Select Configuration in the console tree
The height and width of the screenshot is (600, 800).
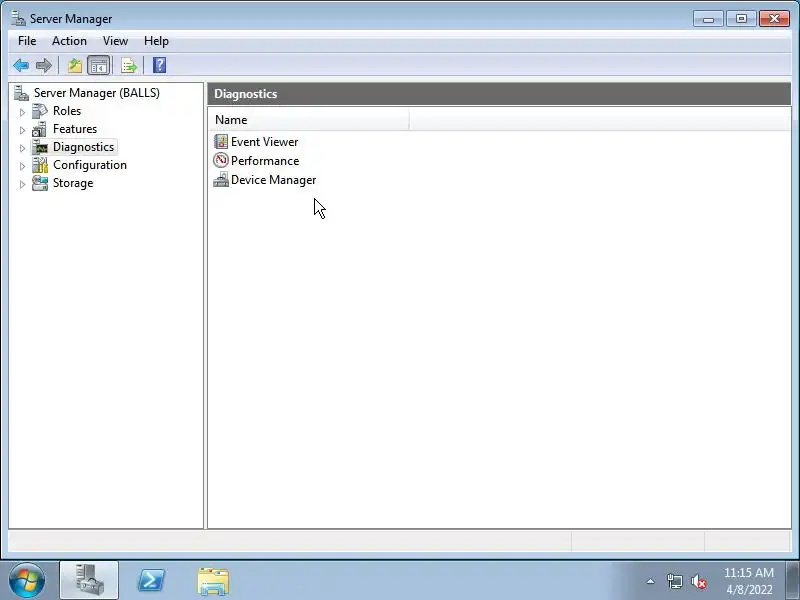click(x=90, y=165)
